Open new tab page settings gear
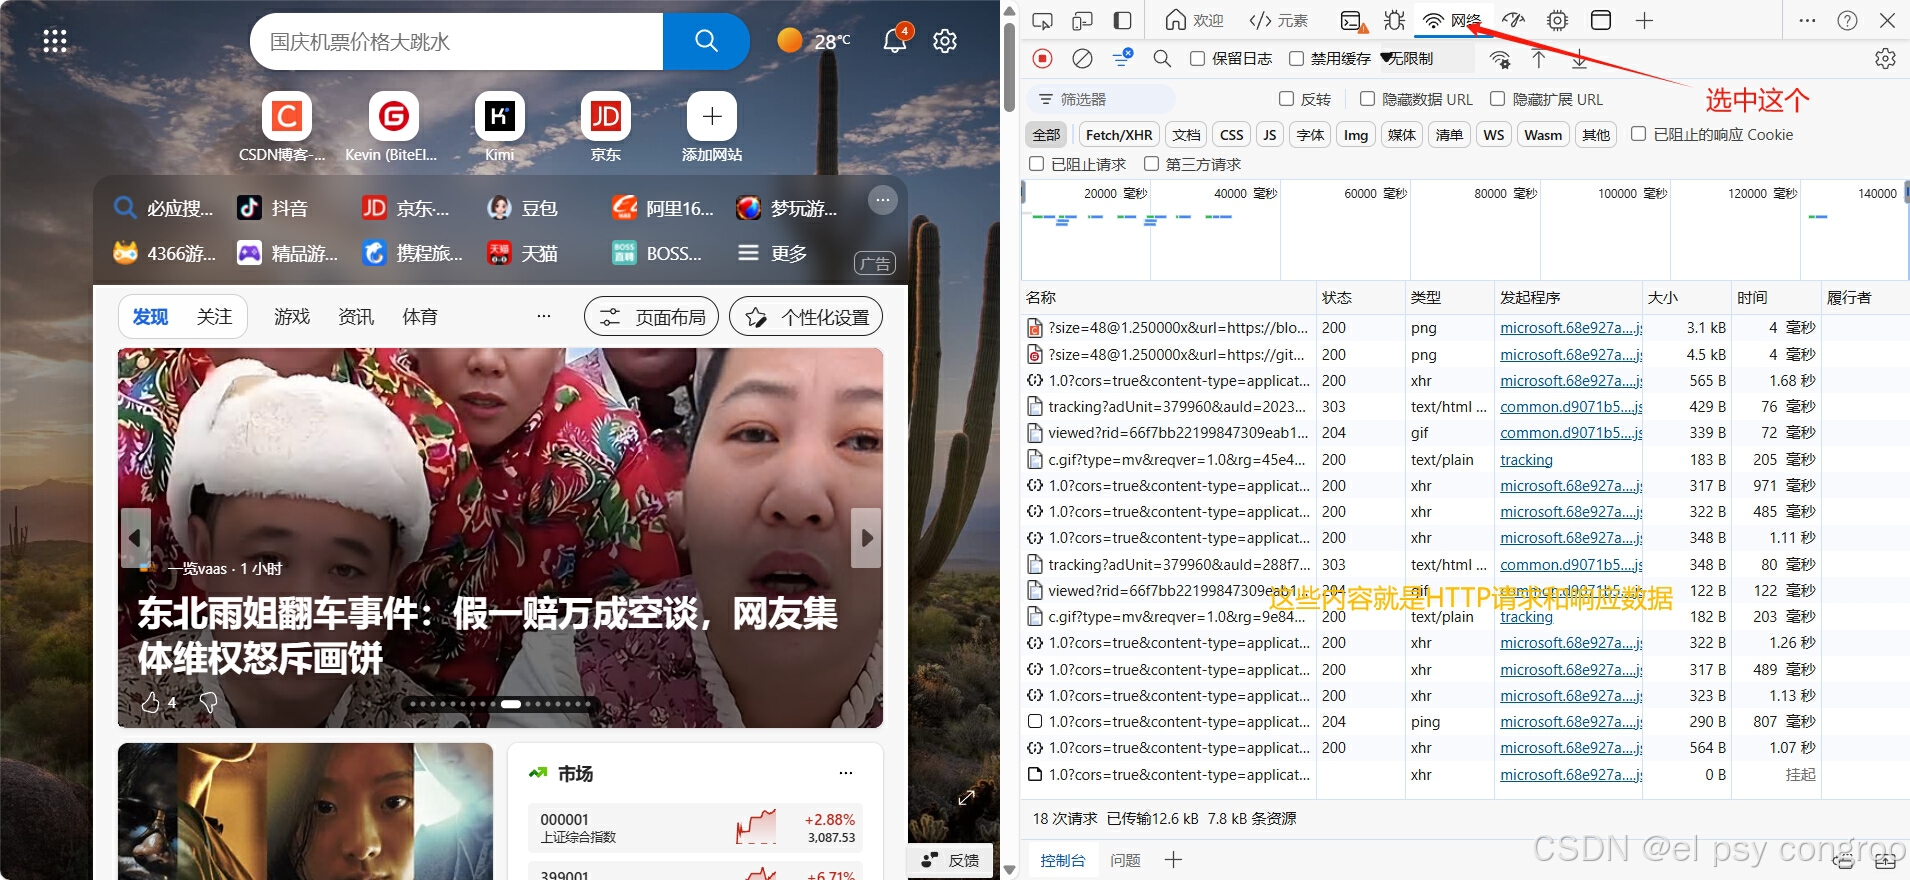1910x880 pixels. pyautogui.click(x=945, y=41)
